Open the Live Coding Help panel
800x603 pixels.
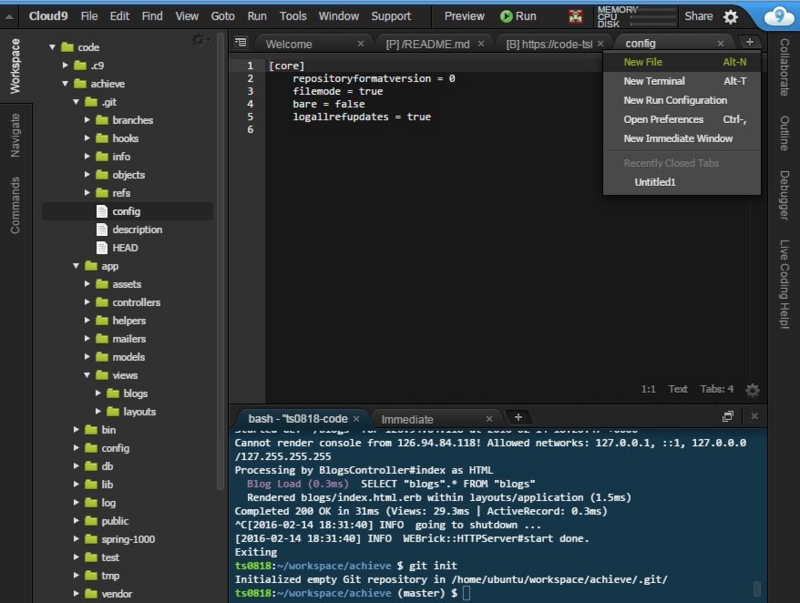(784, 284)
